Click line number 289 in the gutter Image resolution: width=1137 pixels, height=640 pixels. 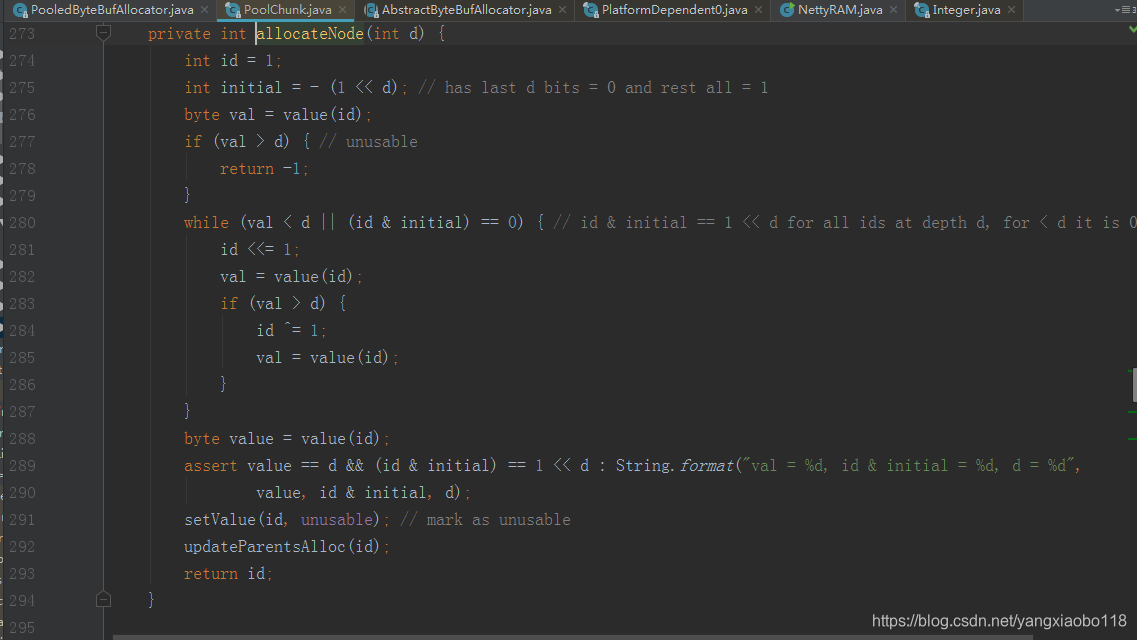point(22,465)
